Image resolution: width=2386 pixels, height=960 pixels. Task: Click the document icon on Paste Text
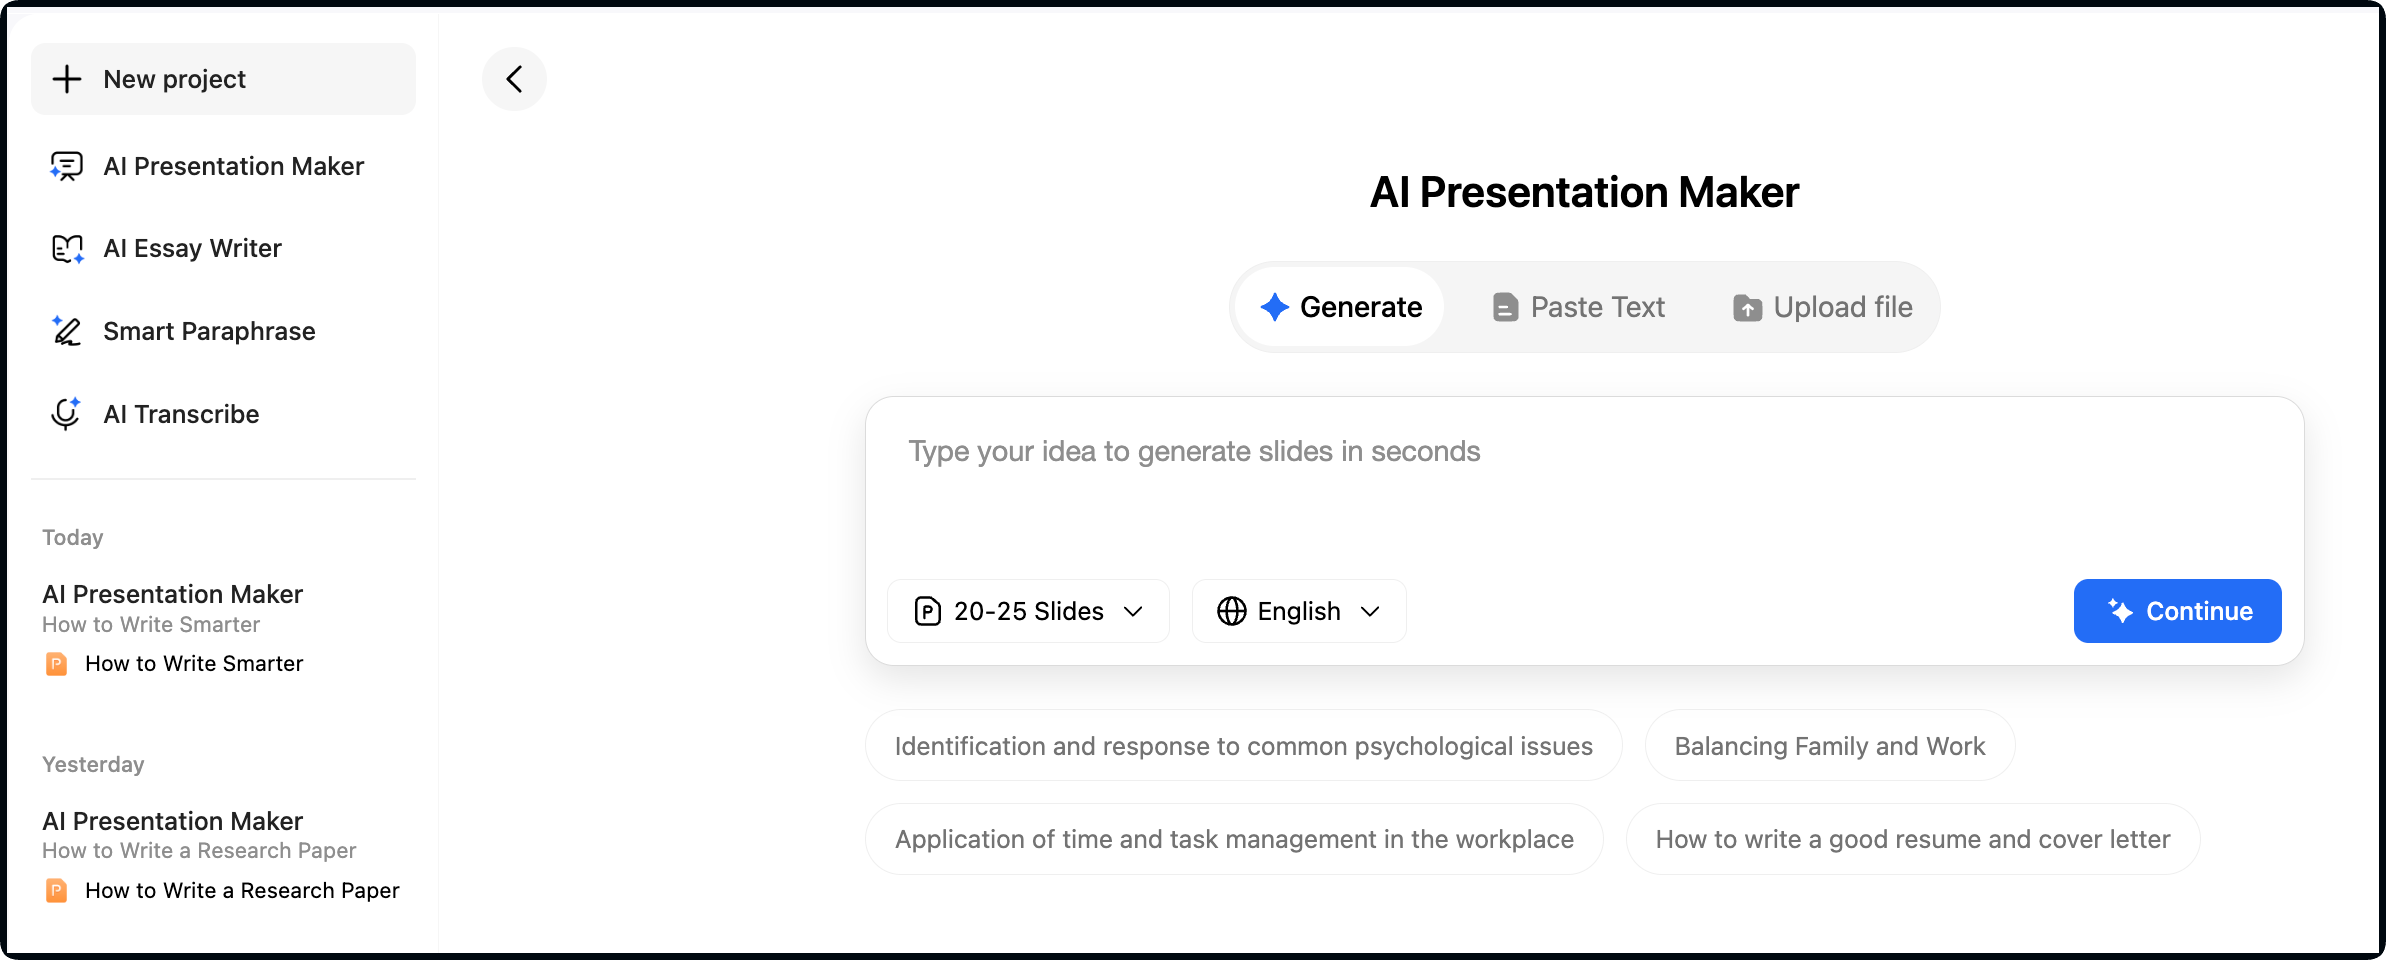coord(1505,307)
